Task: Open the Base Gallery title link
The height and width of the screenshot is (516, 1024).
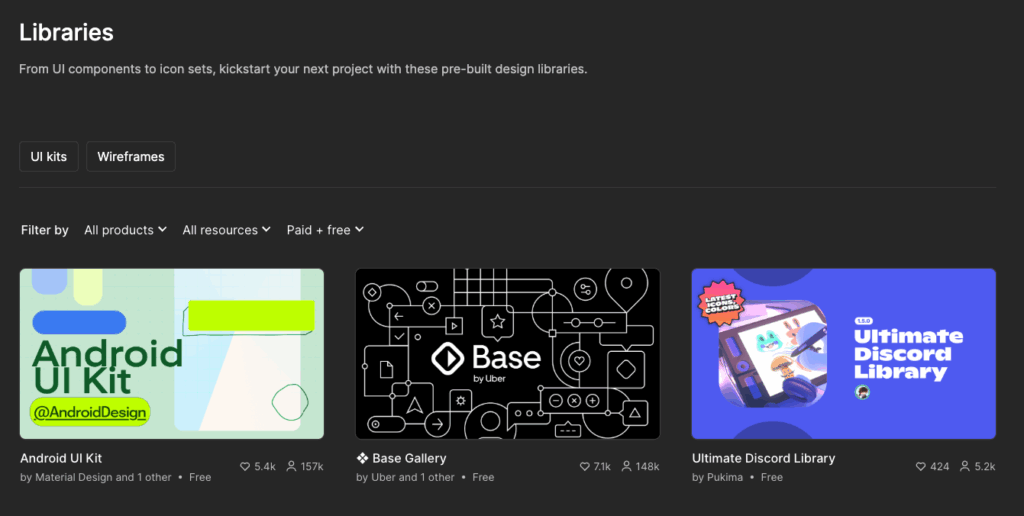Action: coord(409,458)
